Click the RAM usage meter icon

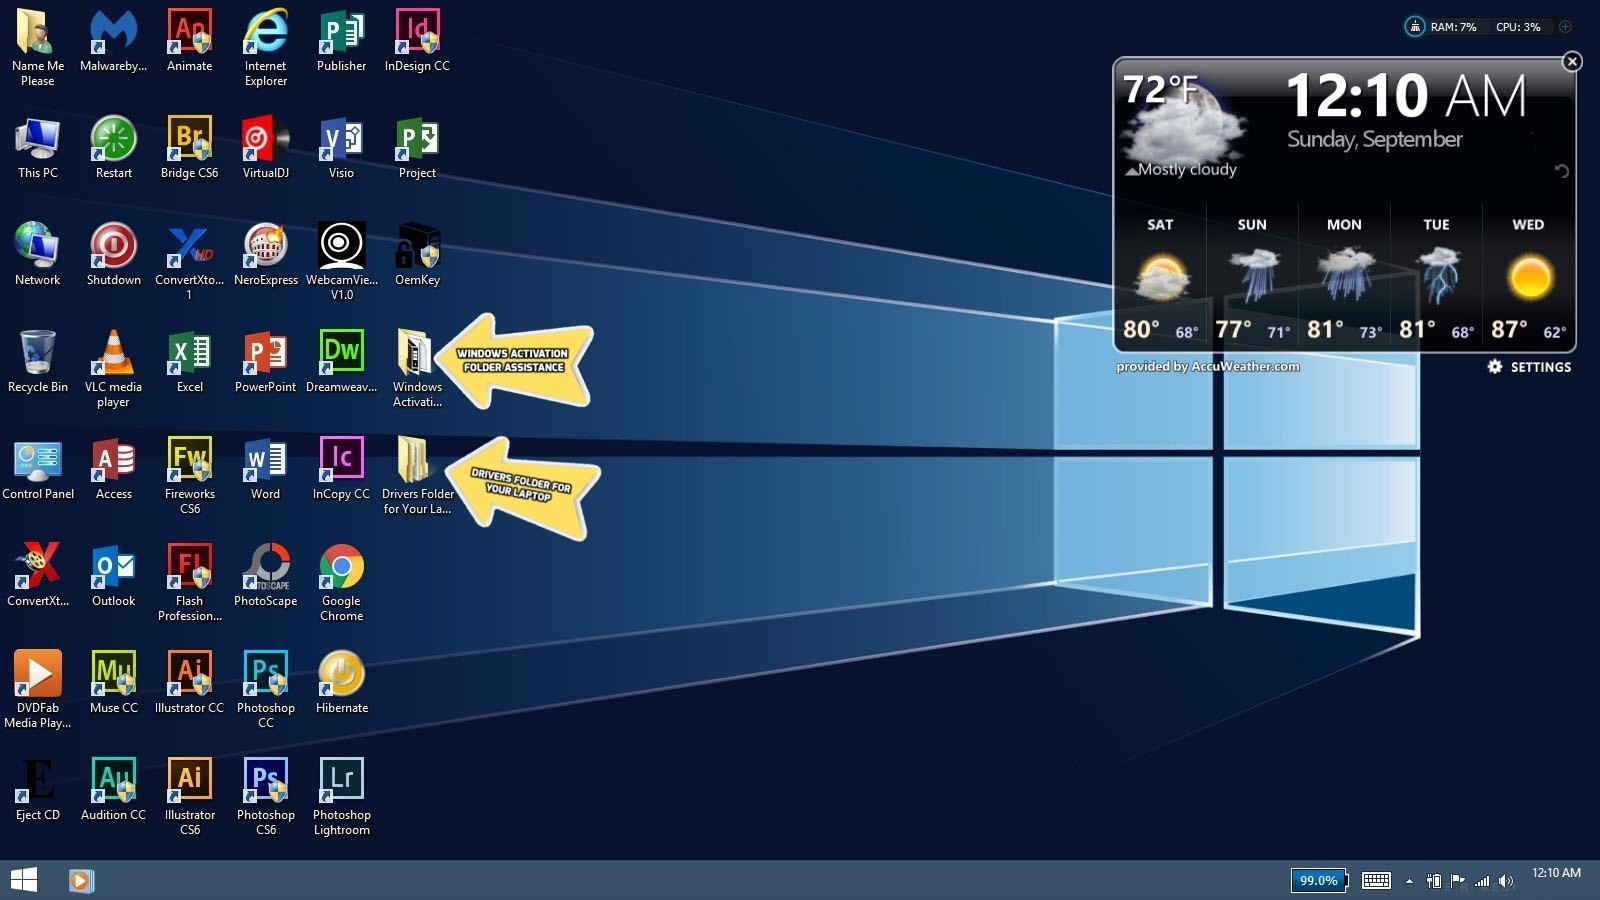point(1414,27)
